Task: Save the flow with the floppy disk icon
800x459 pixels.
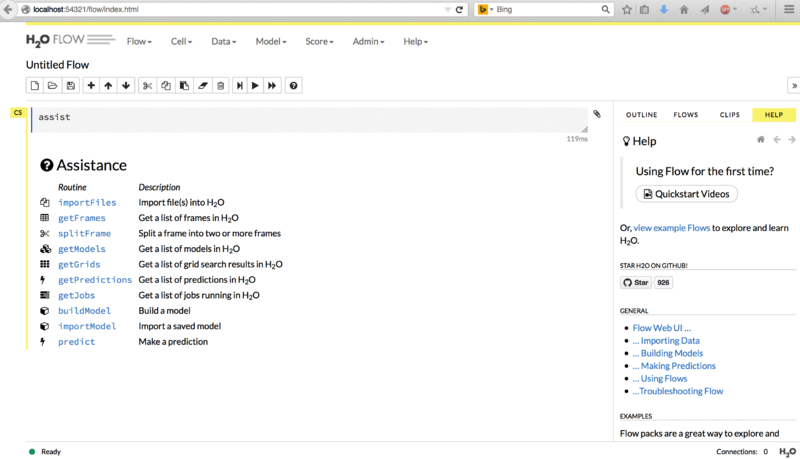Action: click(70, 86)
